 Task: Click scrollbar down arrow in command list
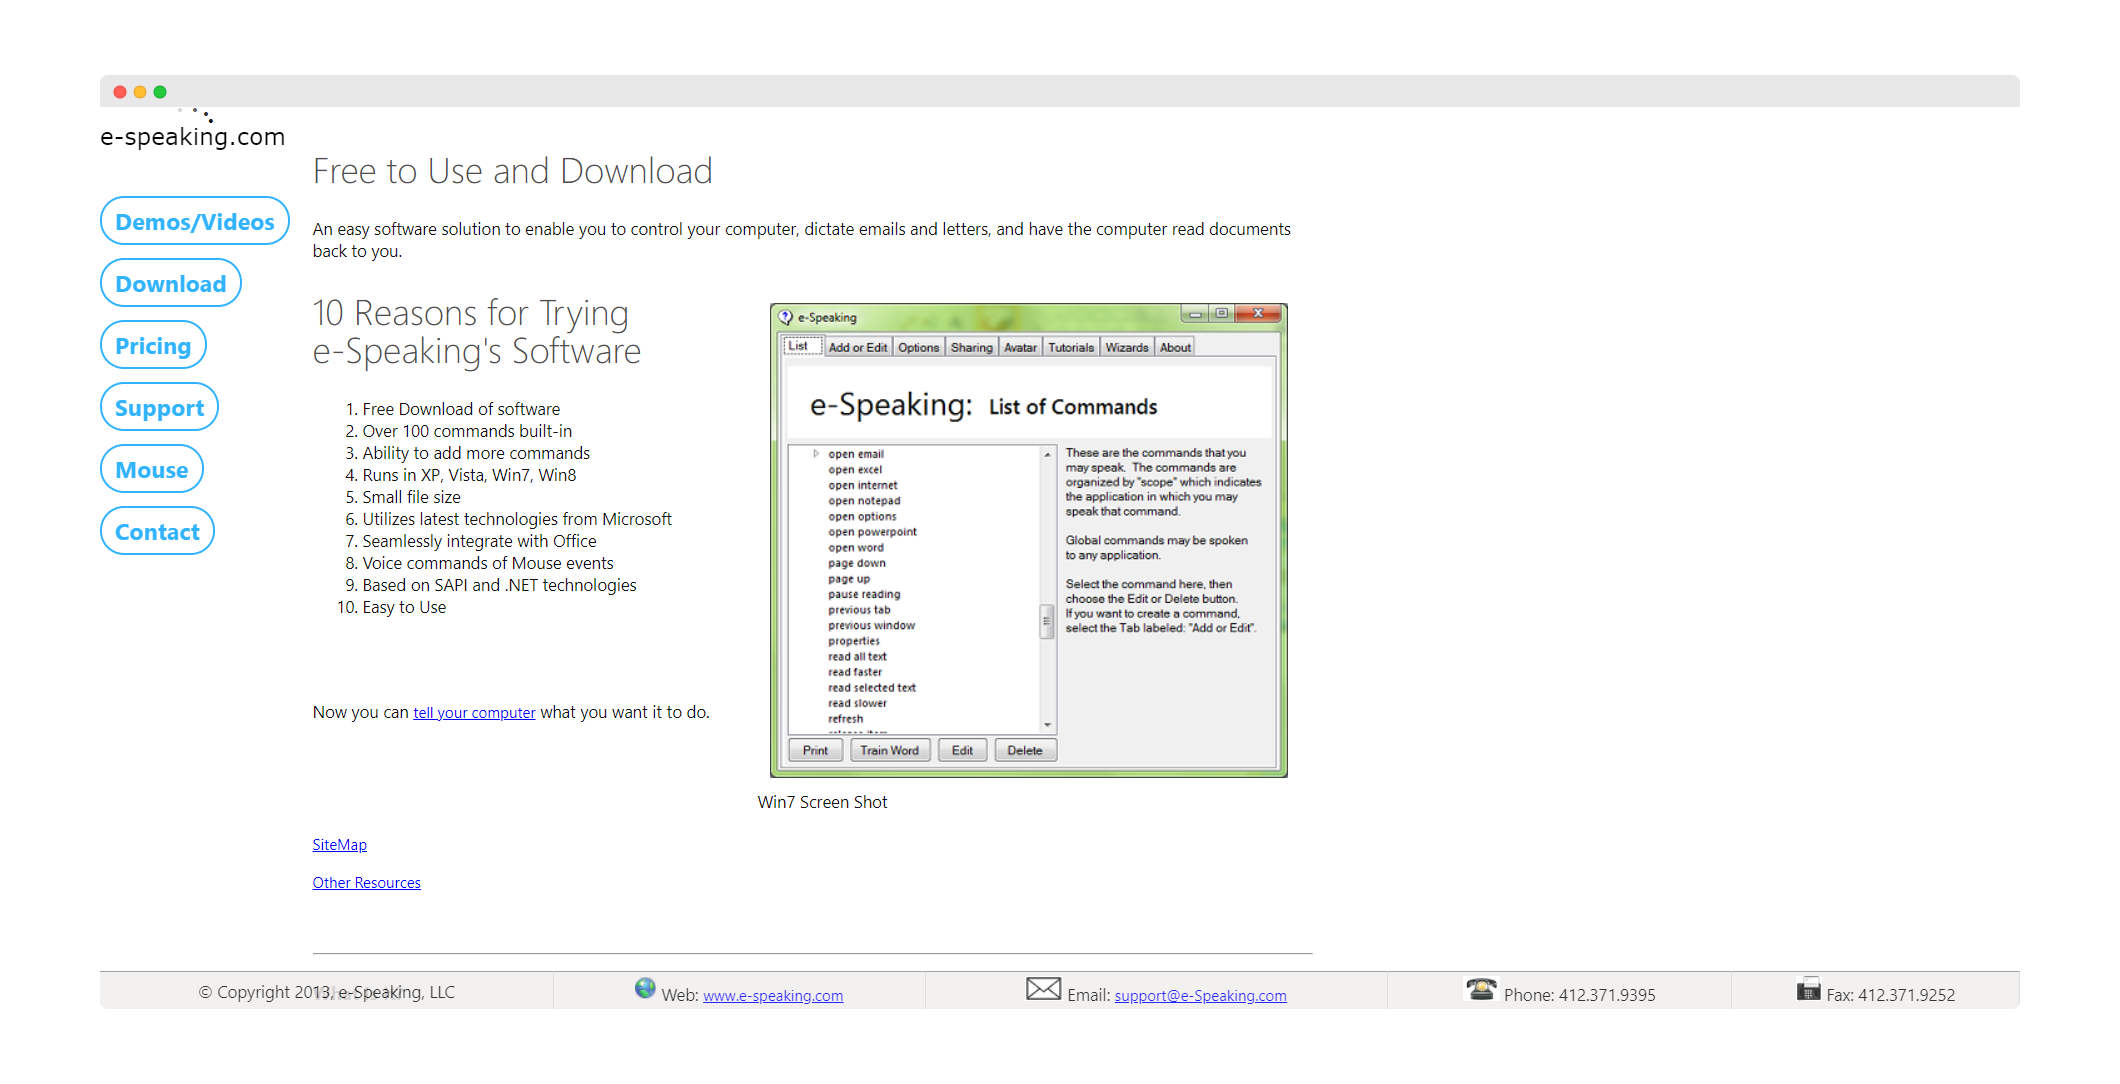[1047, 725]
